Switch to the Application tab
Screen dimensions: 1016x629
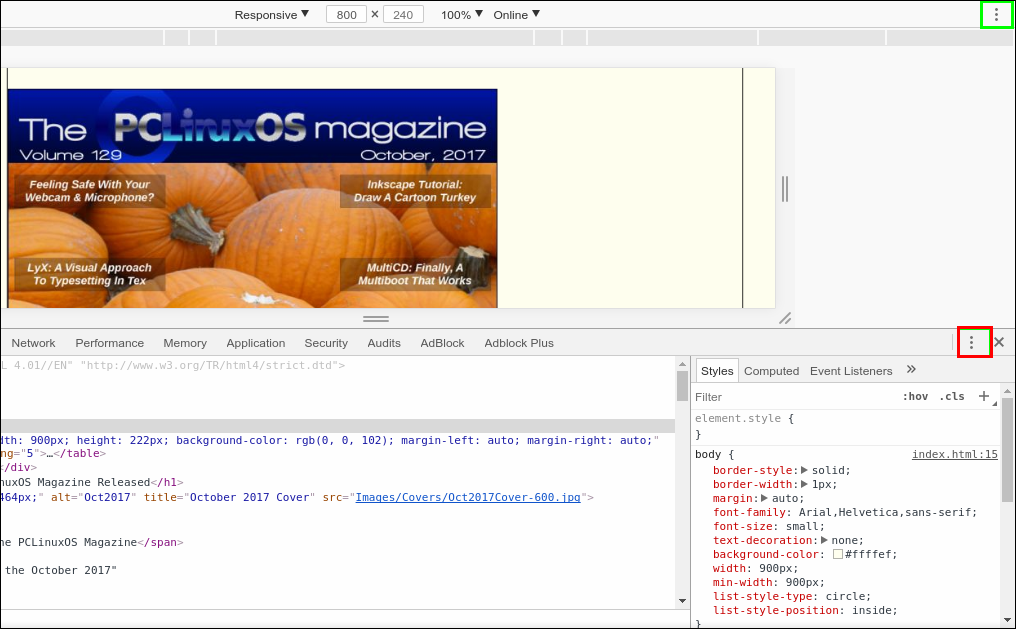[255, 343]
